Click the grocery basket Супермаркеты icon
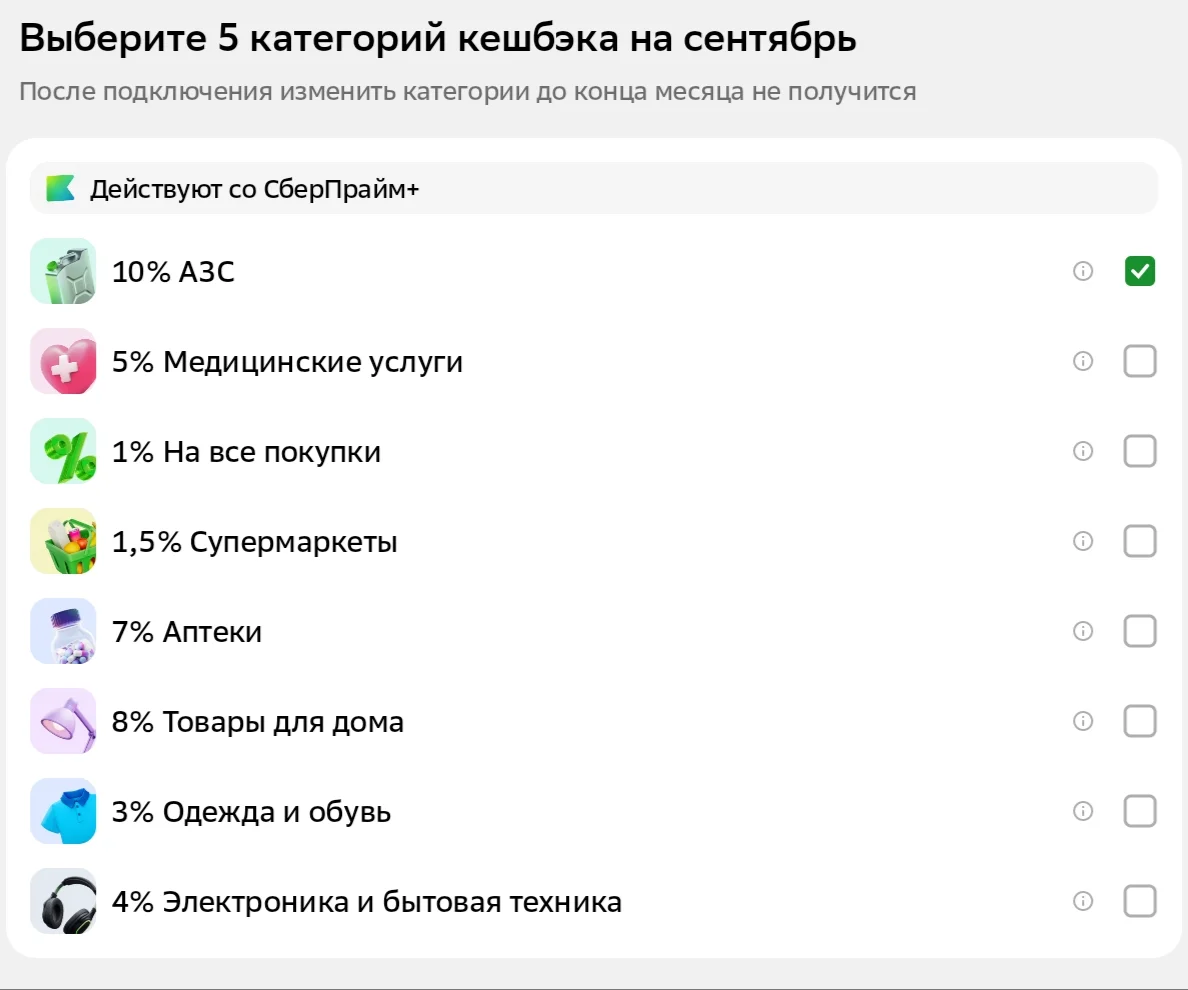 pyautogui.click(x=64, y=541)
